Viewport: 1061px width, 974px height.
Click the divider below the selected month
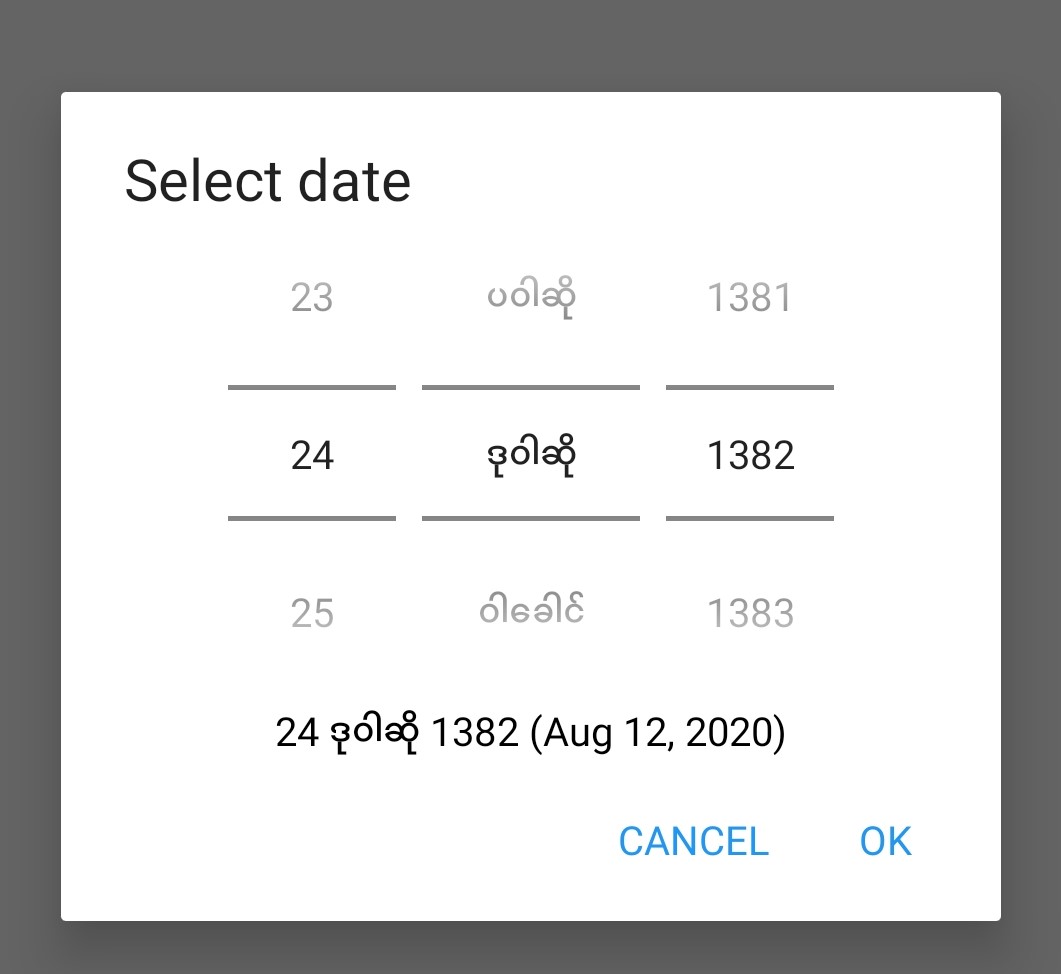coord(530,518)
